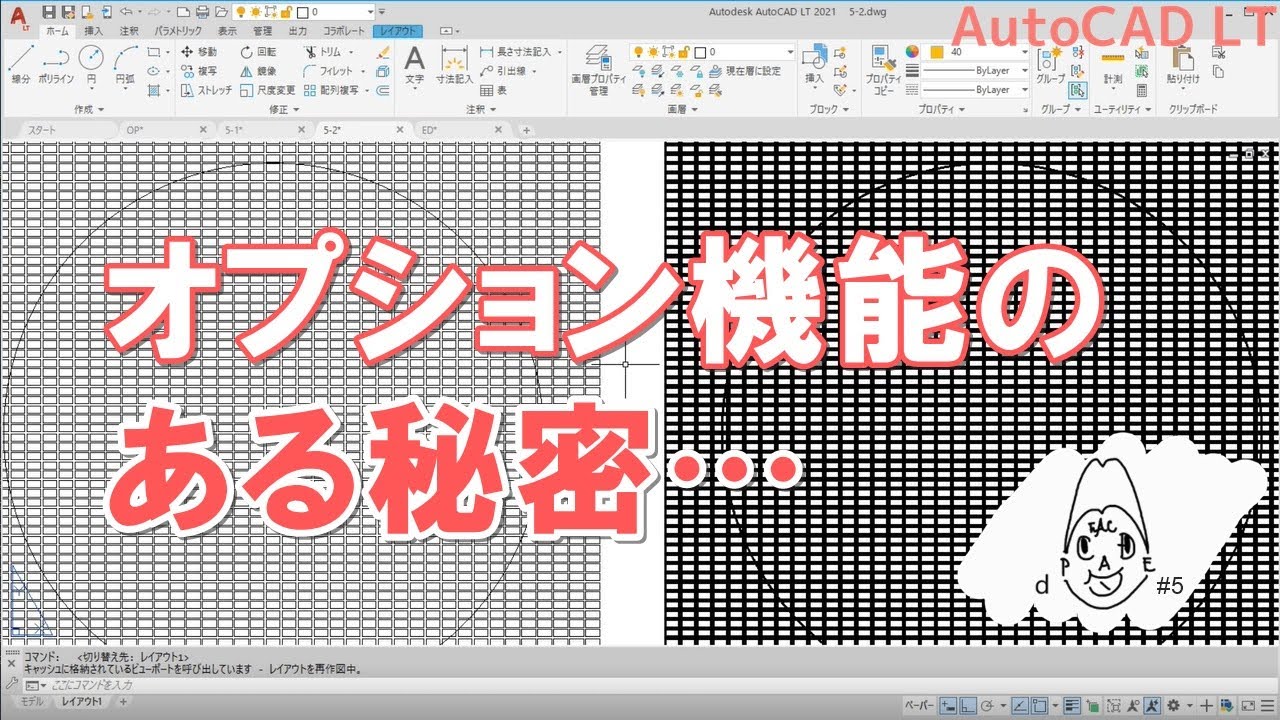1280x720 pixels.
Task: Switch to the 注釈 ribbon tab
Action: [x=129, y=31]
